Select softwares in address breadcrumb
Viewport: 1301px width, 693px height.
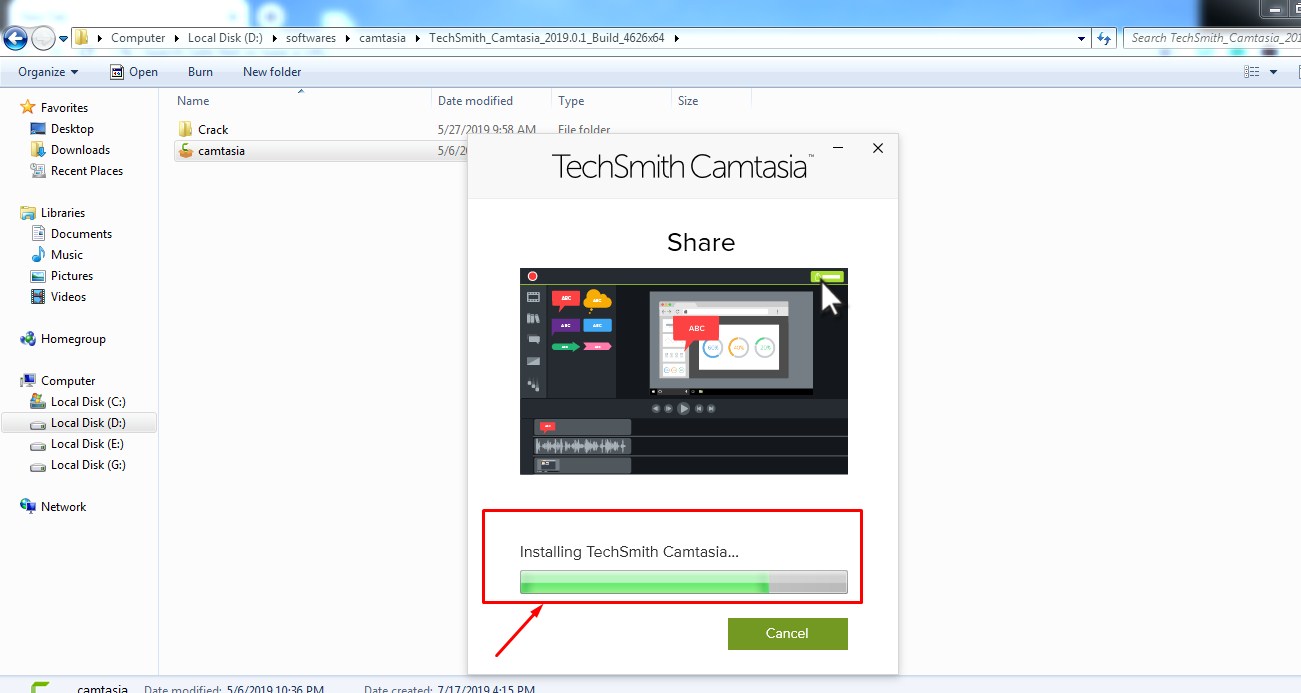tap(311, 38)
